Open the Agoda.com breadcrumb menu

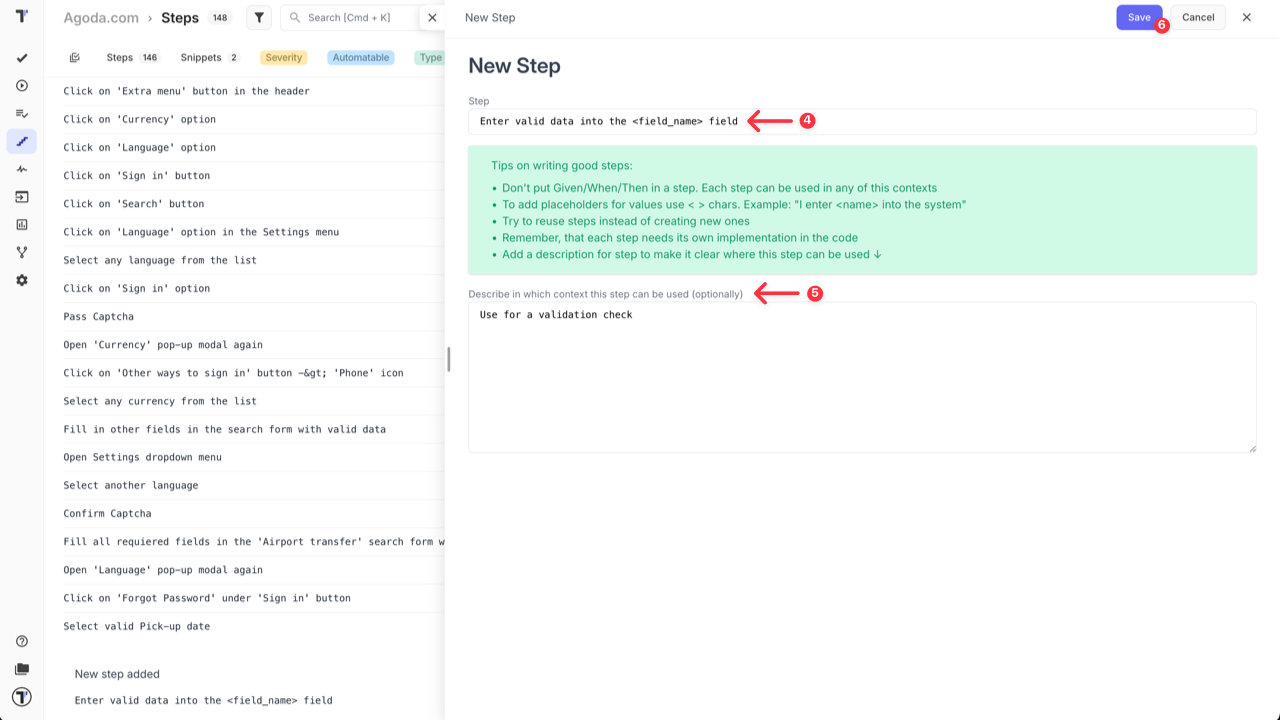tap(101, 17)
